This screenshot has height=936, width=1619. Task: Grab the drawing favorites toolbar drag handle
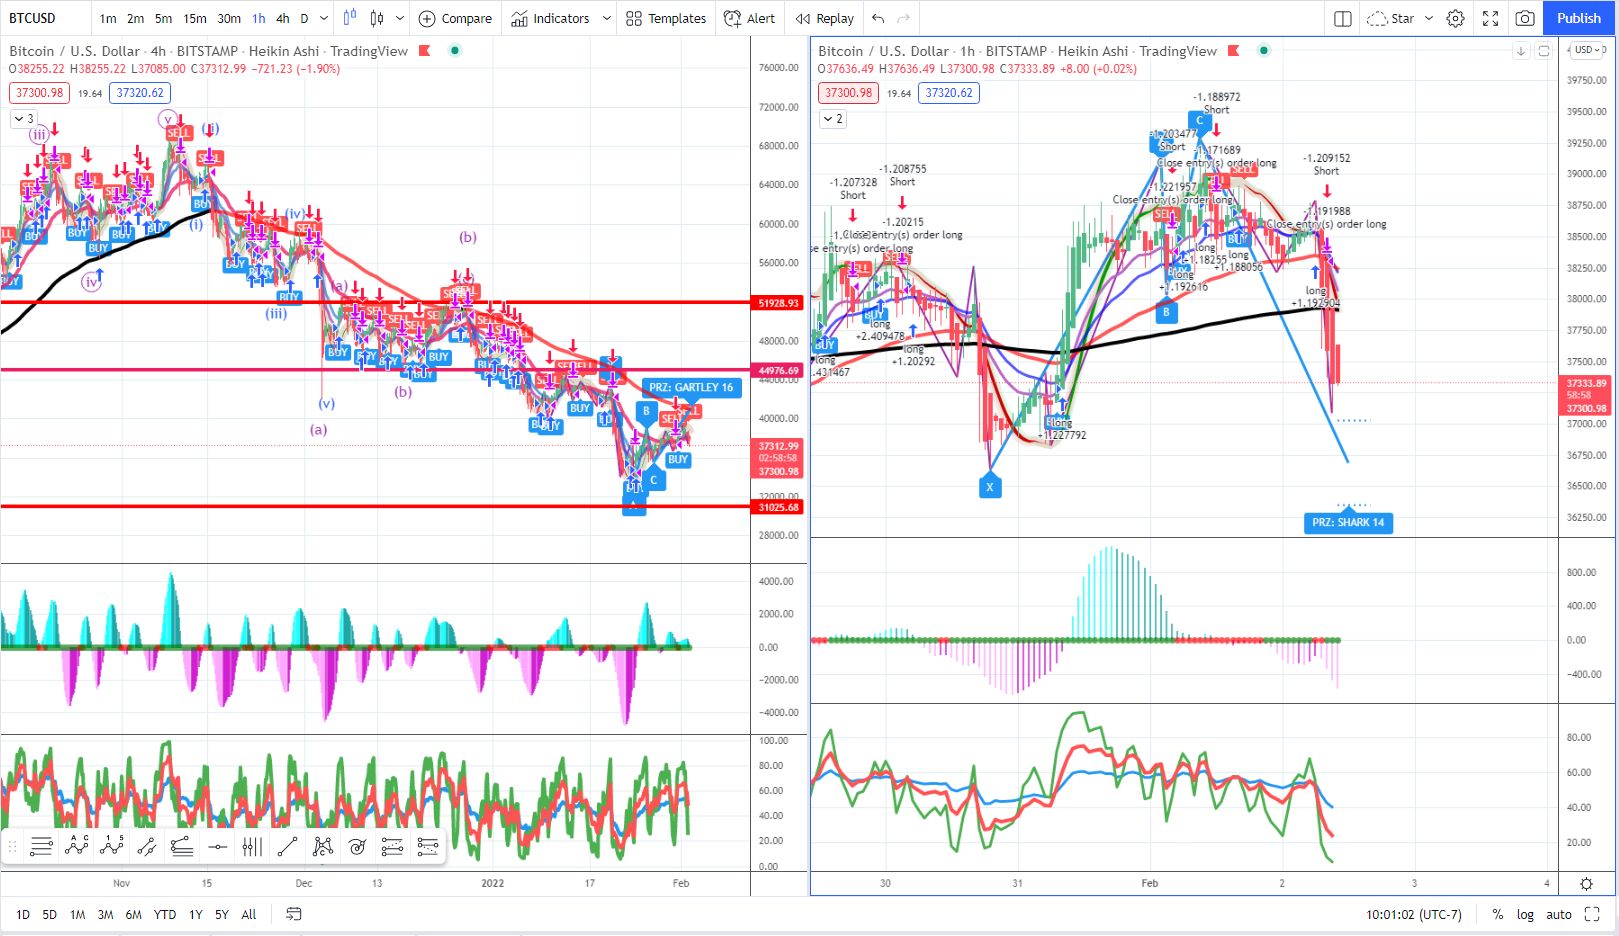[13, 847]
